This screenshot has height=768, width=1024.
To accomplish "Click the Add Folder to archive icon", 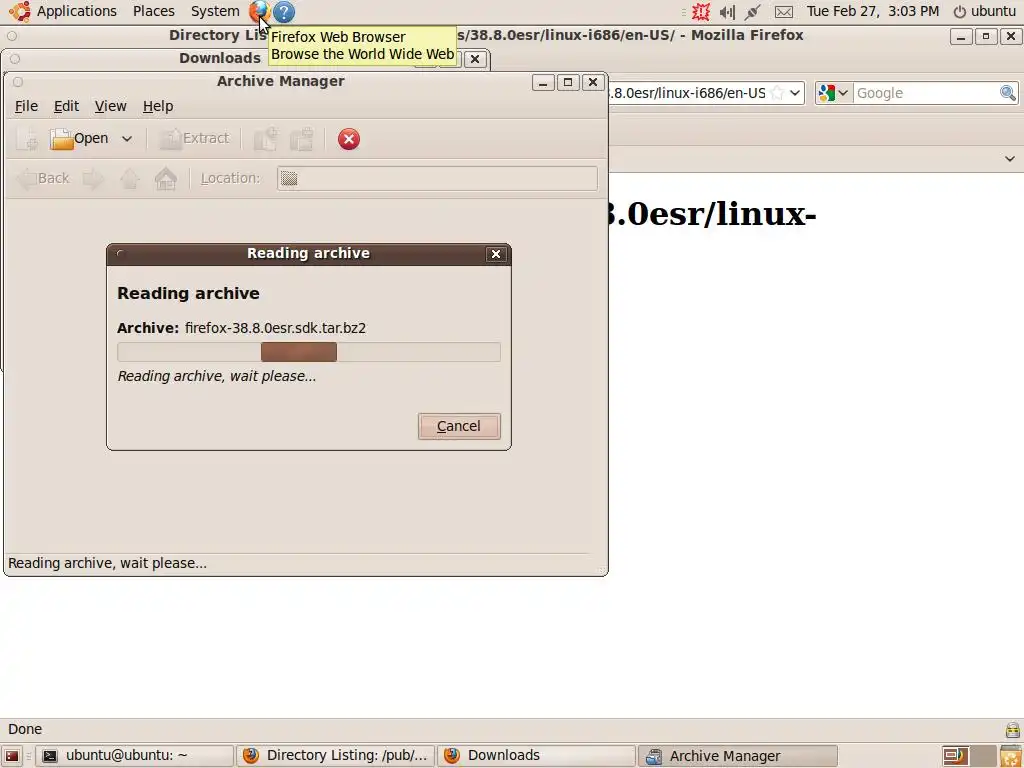I will coord(302,139).
